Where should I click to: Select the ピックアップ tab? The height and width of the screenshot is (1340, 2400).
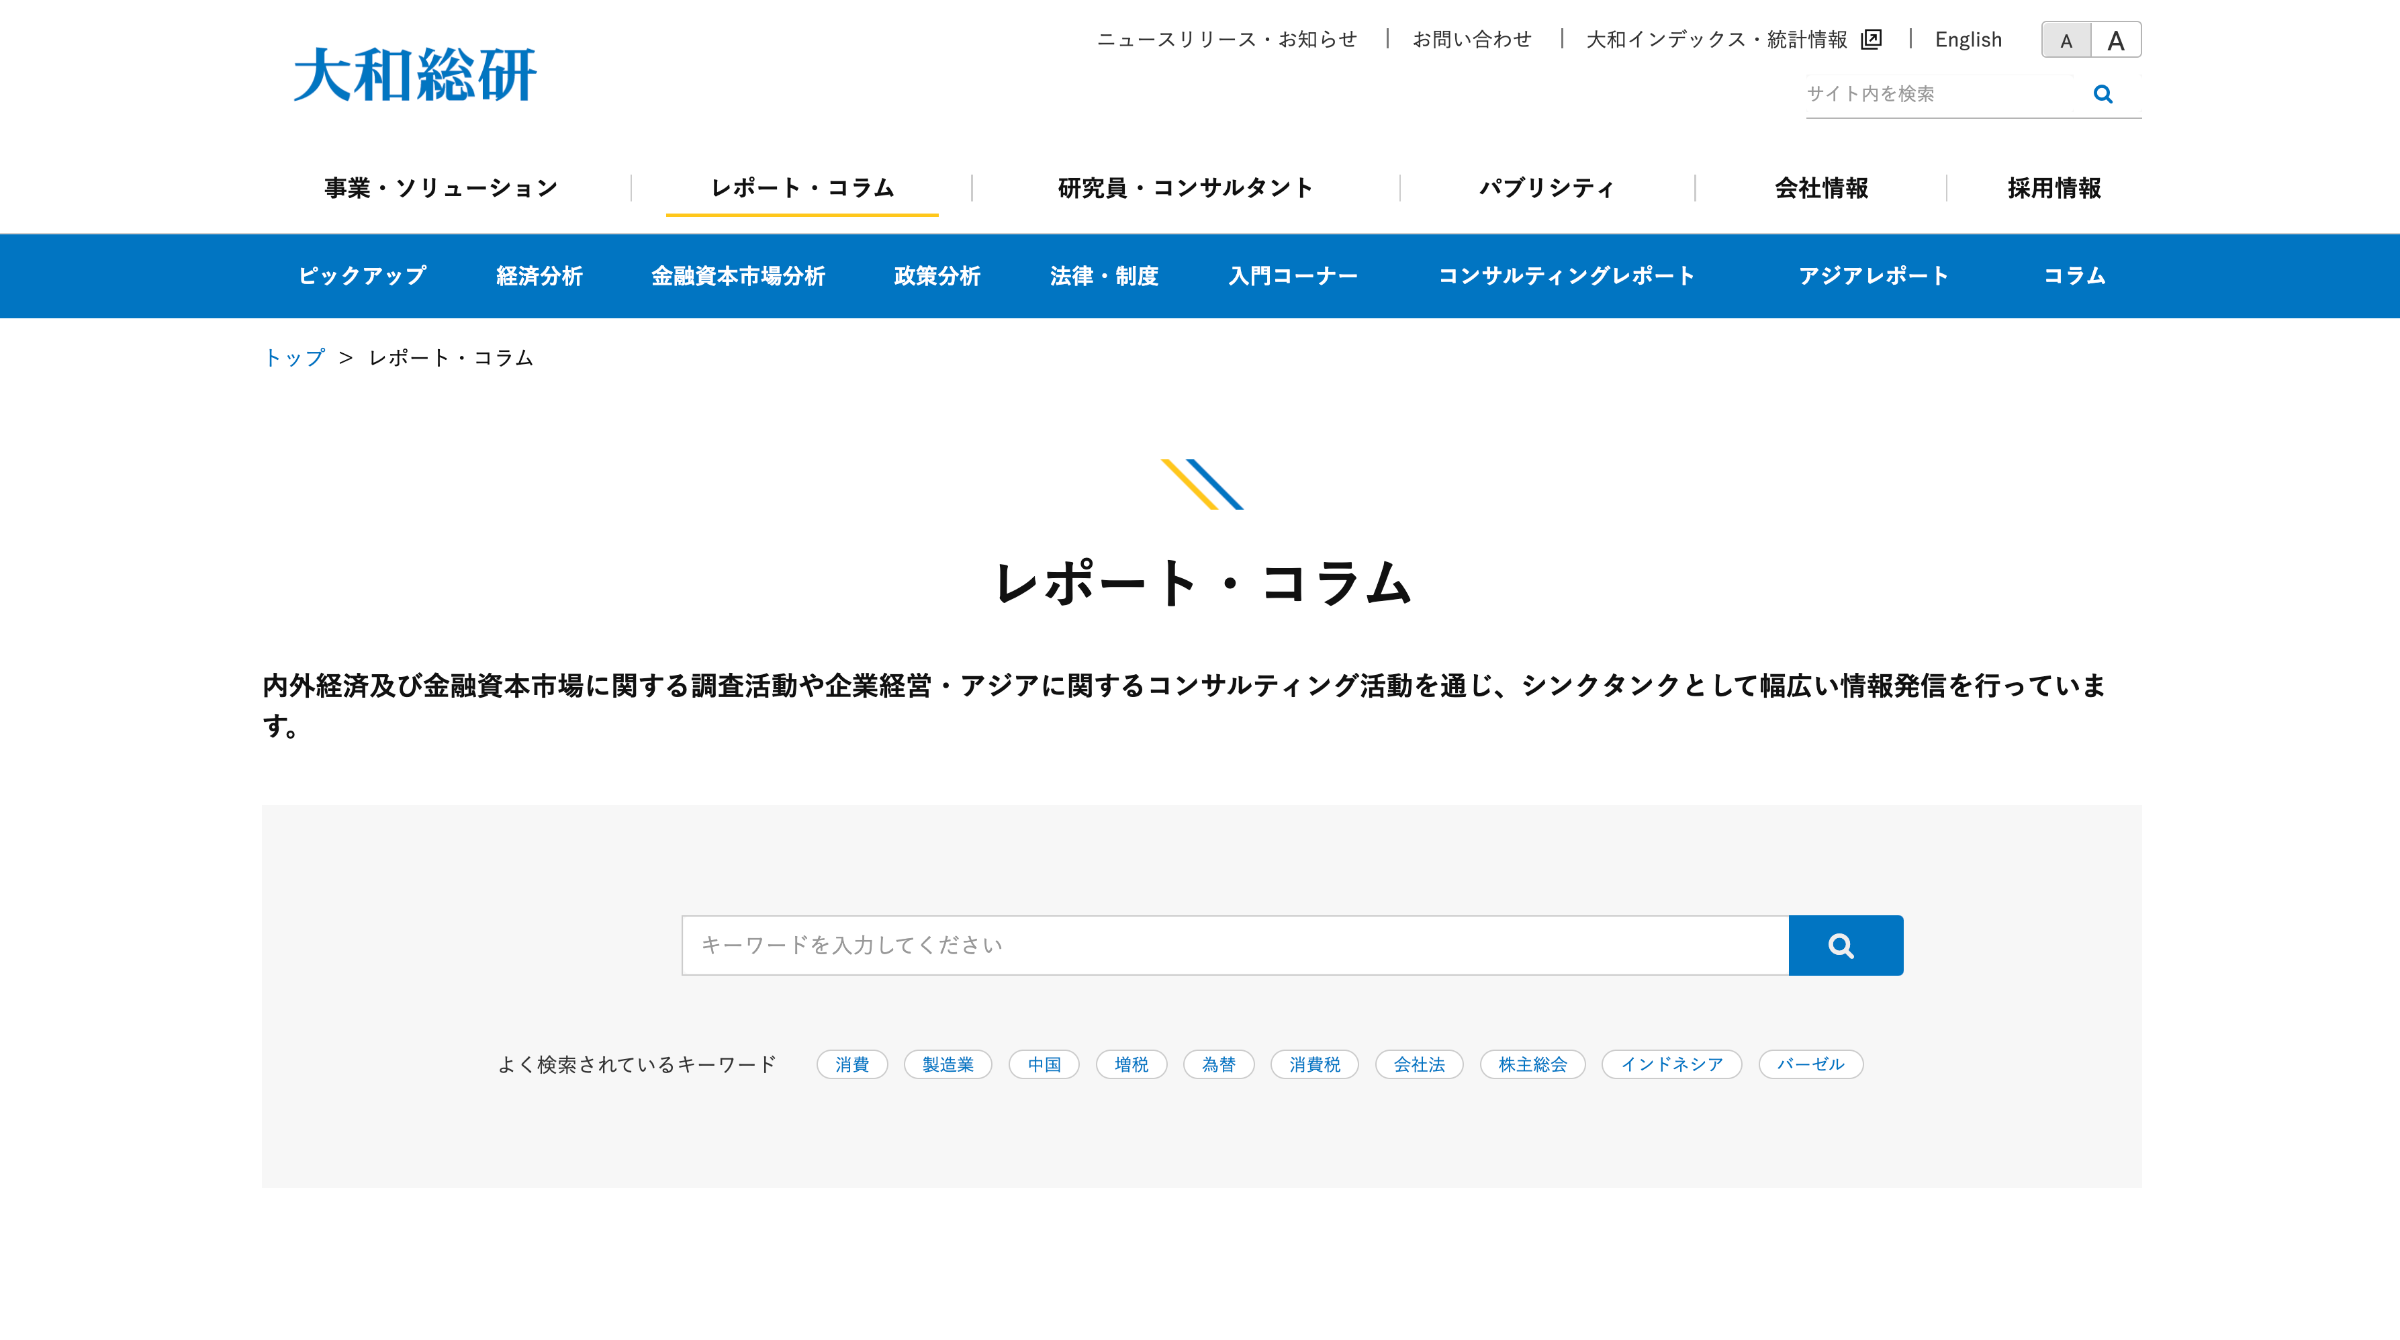[x=362, y=276]
